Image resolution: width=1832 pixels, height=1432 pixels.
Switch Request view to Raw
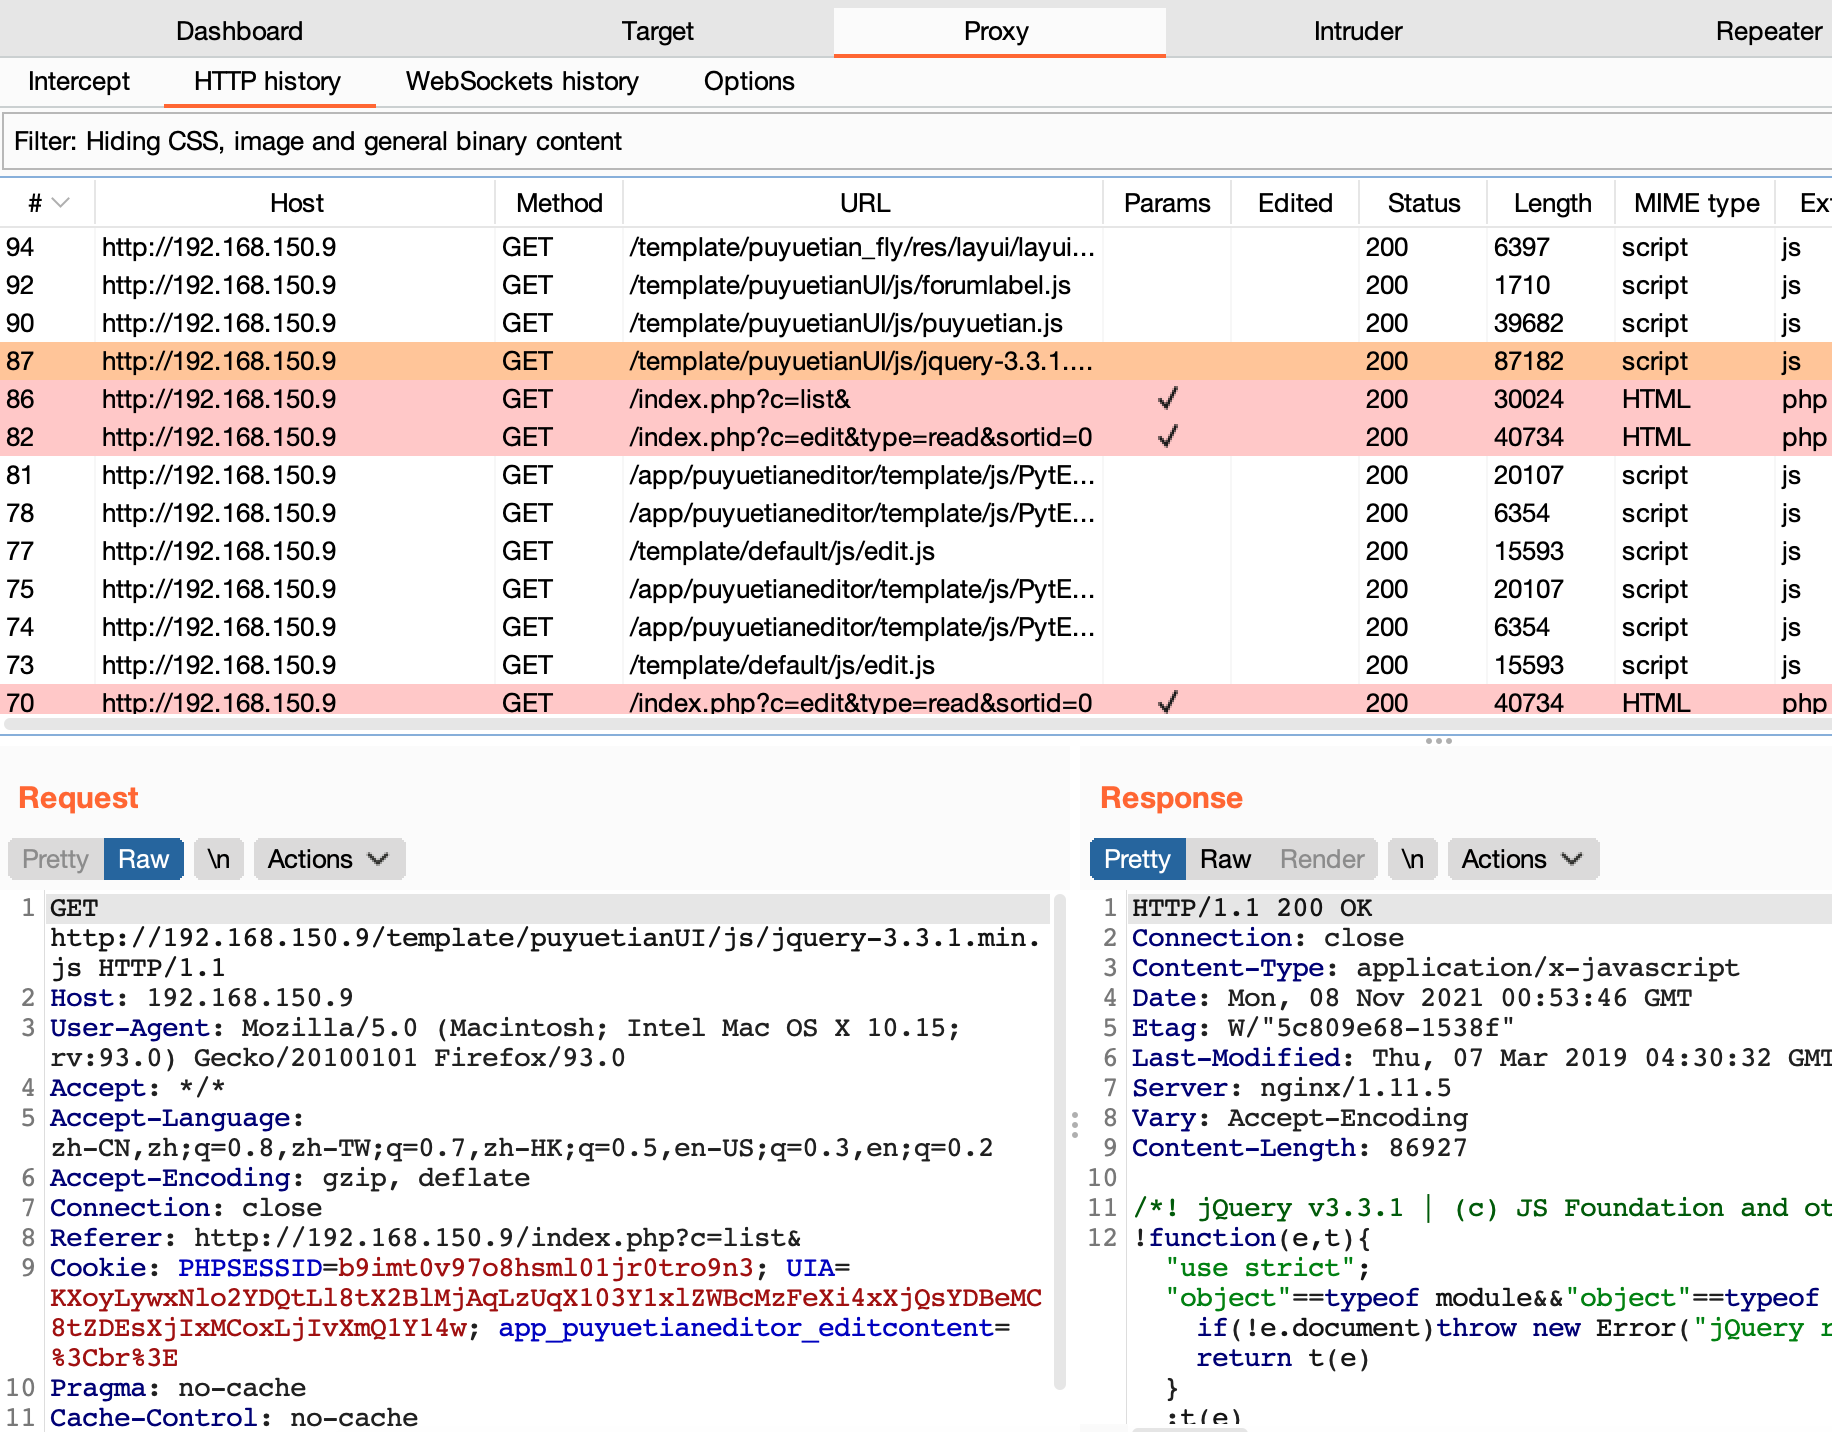click(143, 859)
